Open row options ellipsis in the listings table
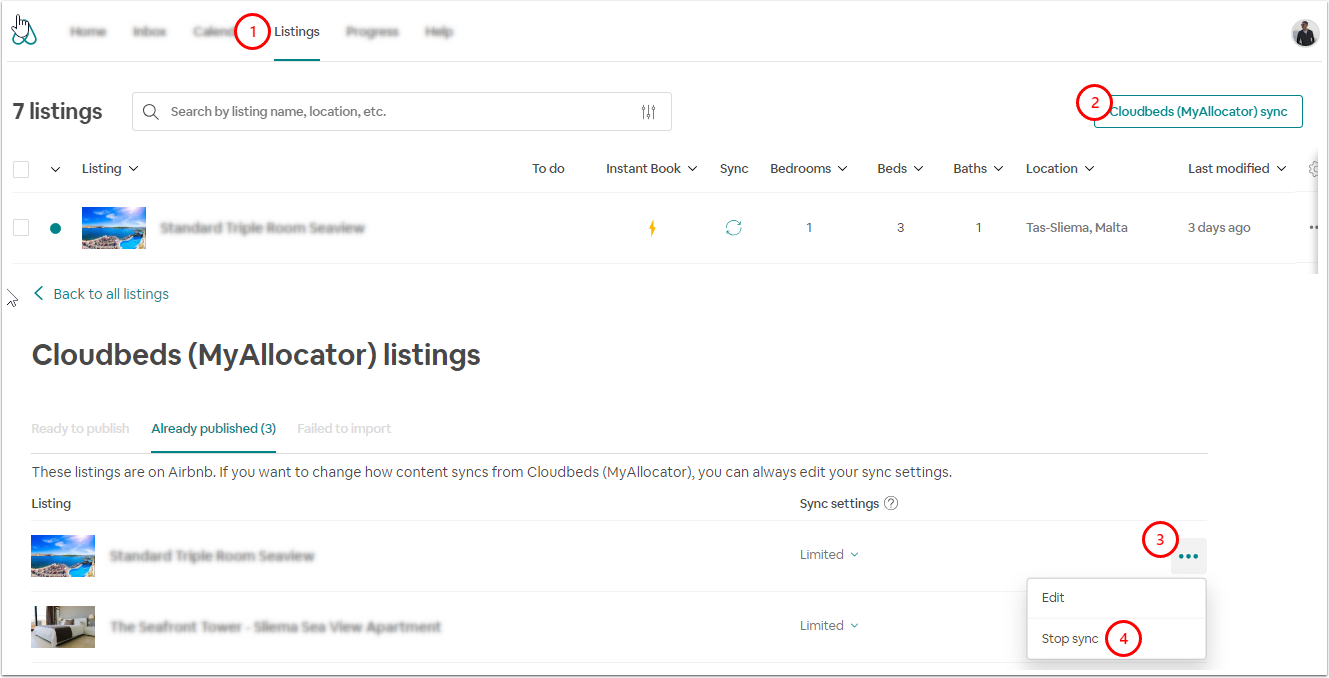1329x678 pixels. coord(1315,228)
